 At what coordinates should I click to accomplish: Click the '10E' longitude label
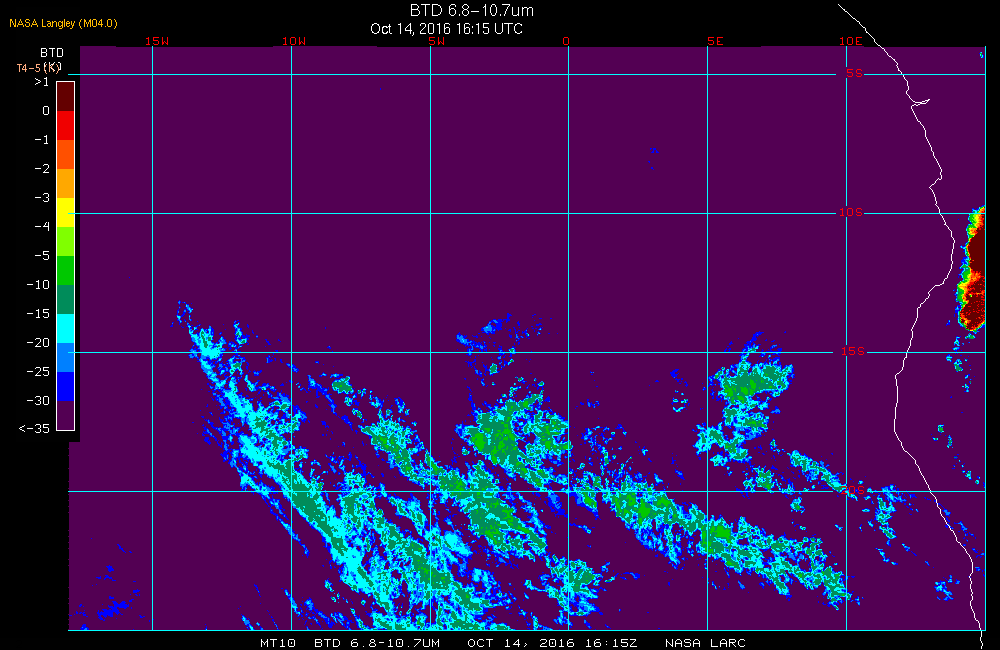pyautogui.click(x=850, y=41)
